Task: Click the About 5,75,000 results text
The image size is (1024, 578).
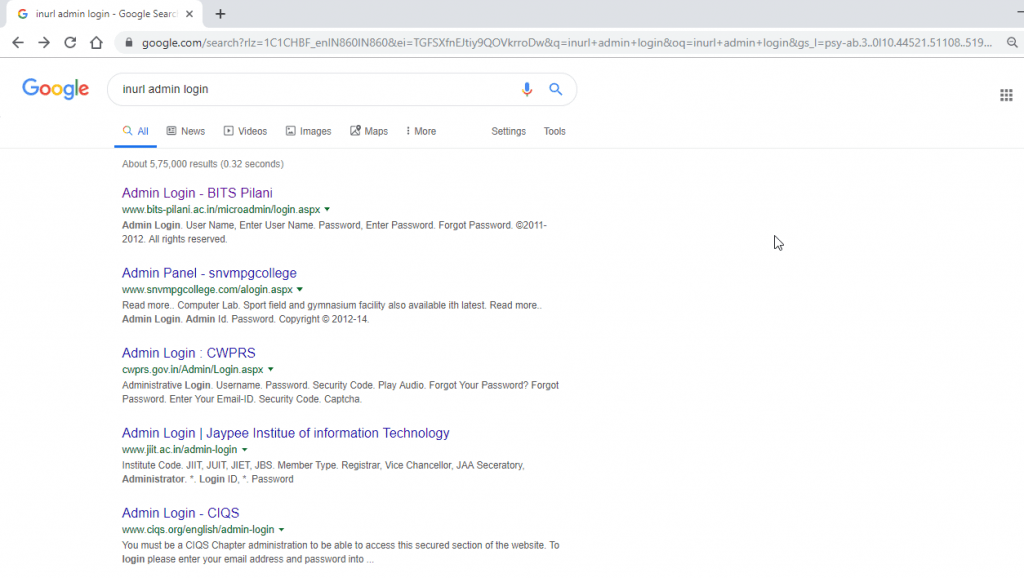Action: [x=202, y=164]
